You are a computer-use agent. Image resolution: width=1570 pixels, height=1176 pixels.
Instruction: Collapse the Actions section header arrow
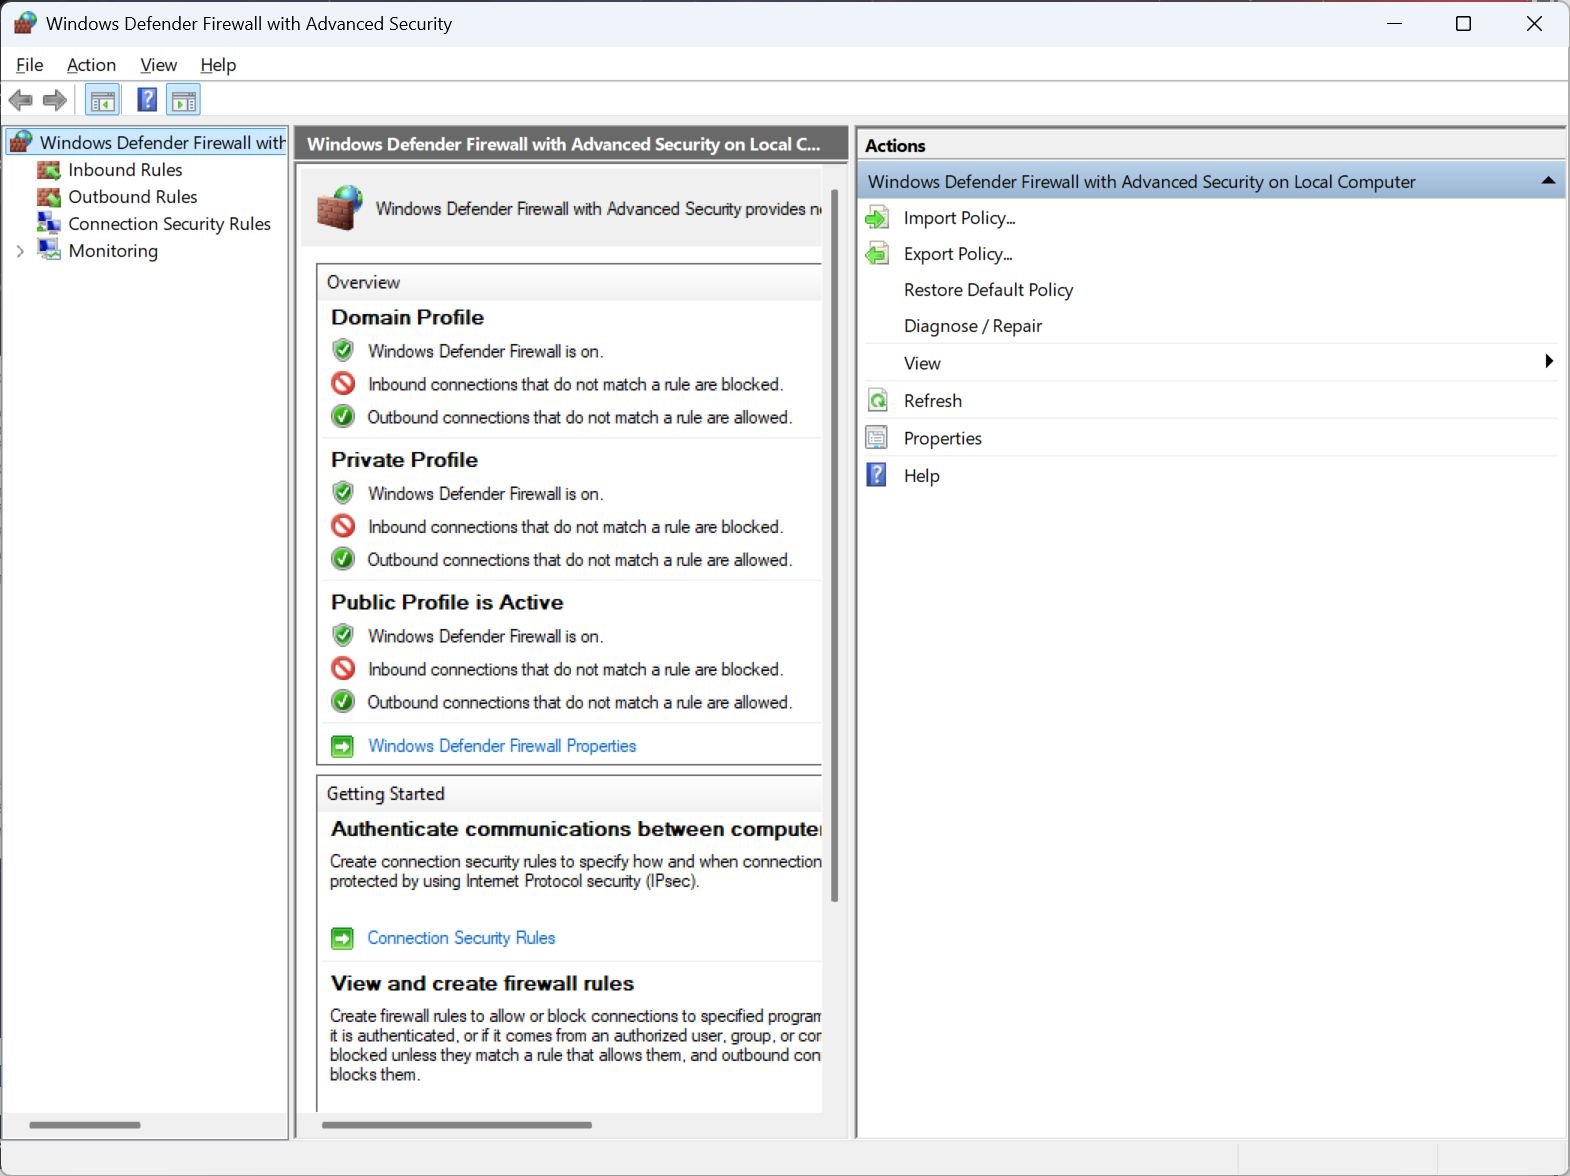1548,181
